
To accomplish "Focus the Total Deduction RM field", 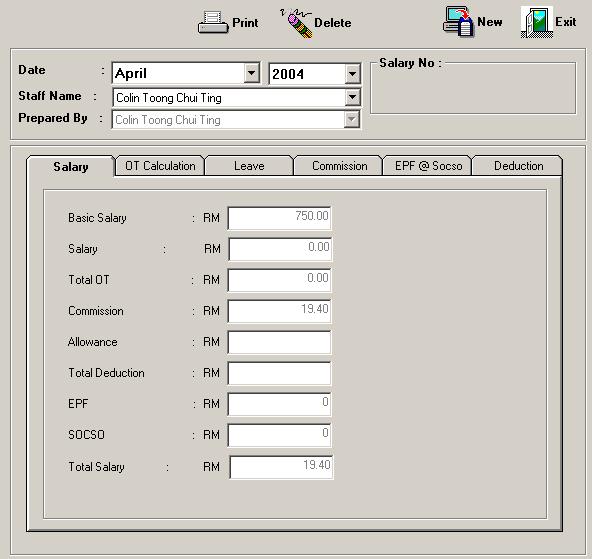I will 279,373.
